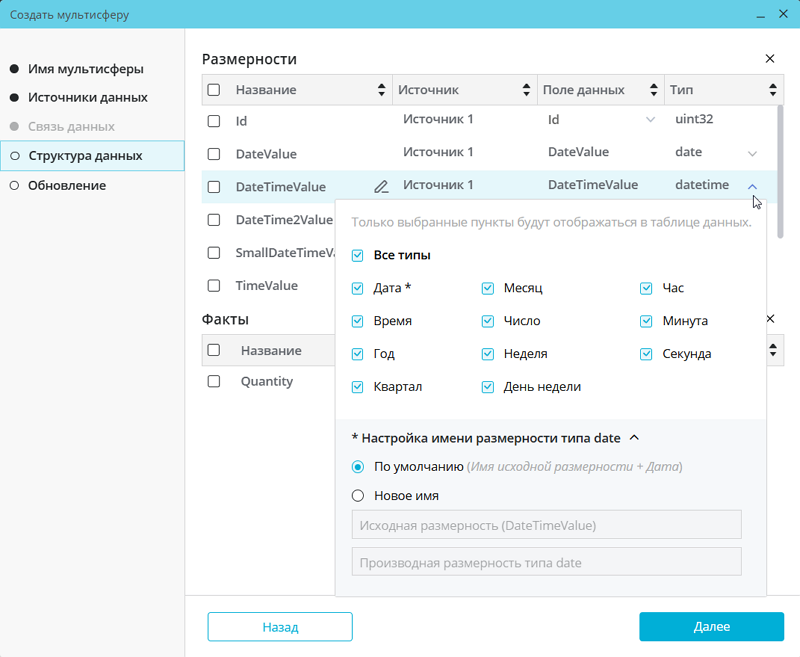Select the Новое имя radio button

pyautogui.click(x=358, y=495)
